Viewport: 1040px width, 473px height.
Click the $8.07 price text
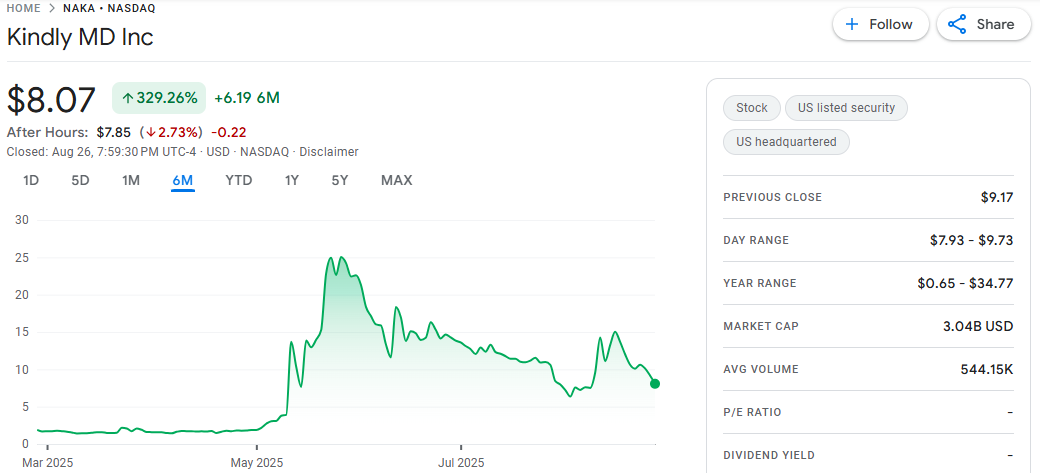pyautogui.click(x=51, y=99)
